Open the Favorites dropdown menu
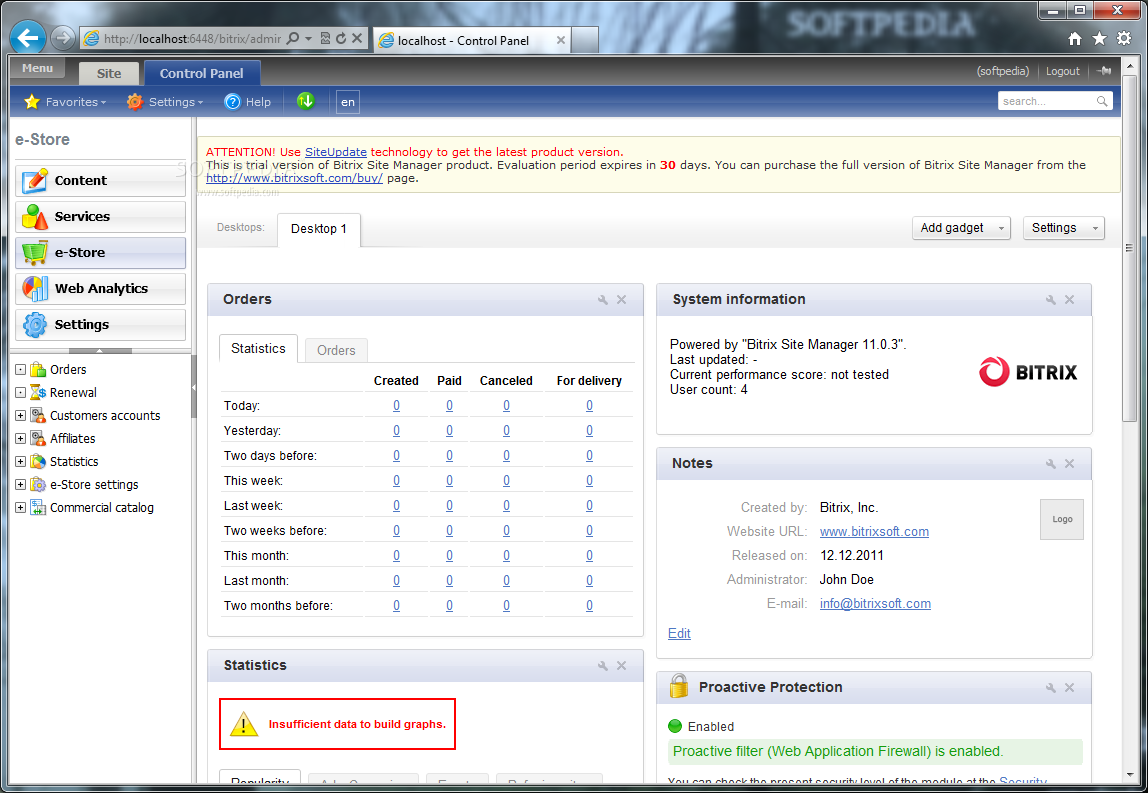The image size is (1148, 793). (x=65, y=102)
